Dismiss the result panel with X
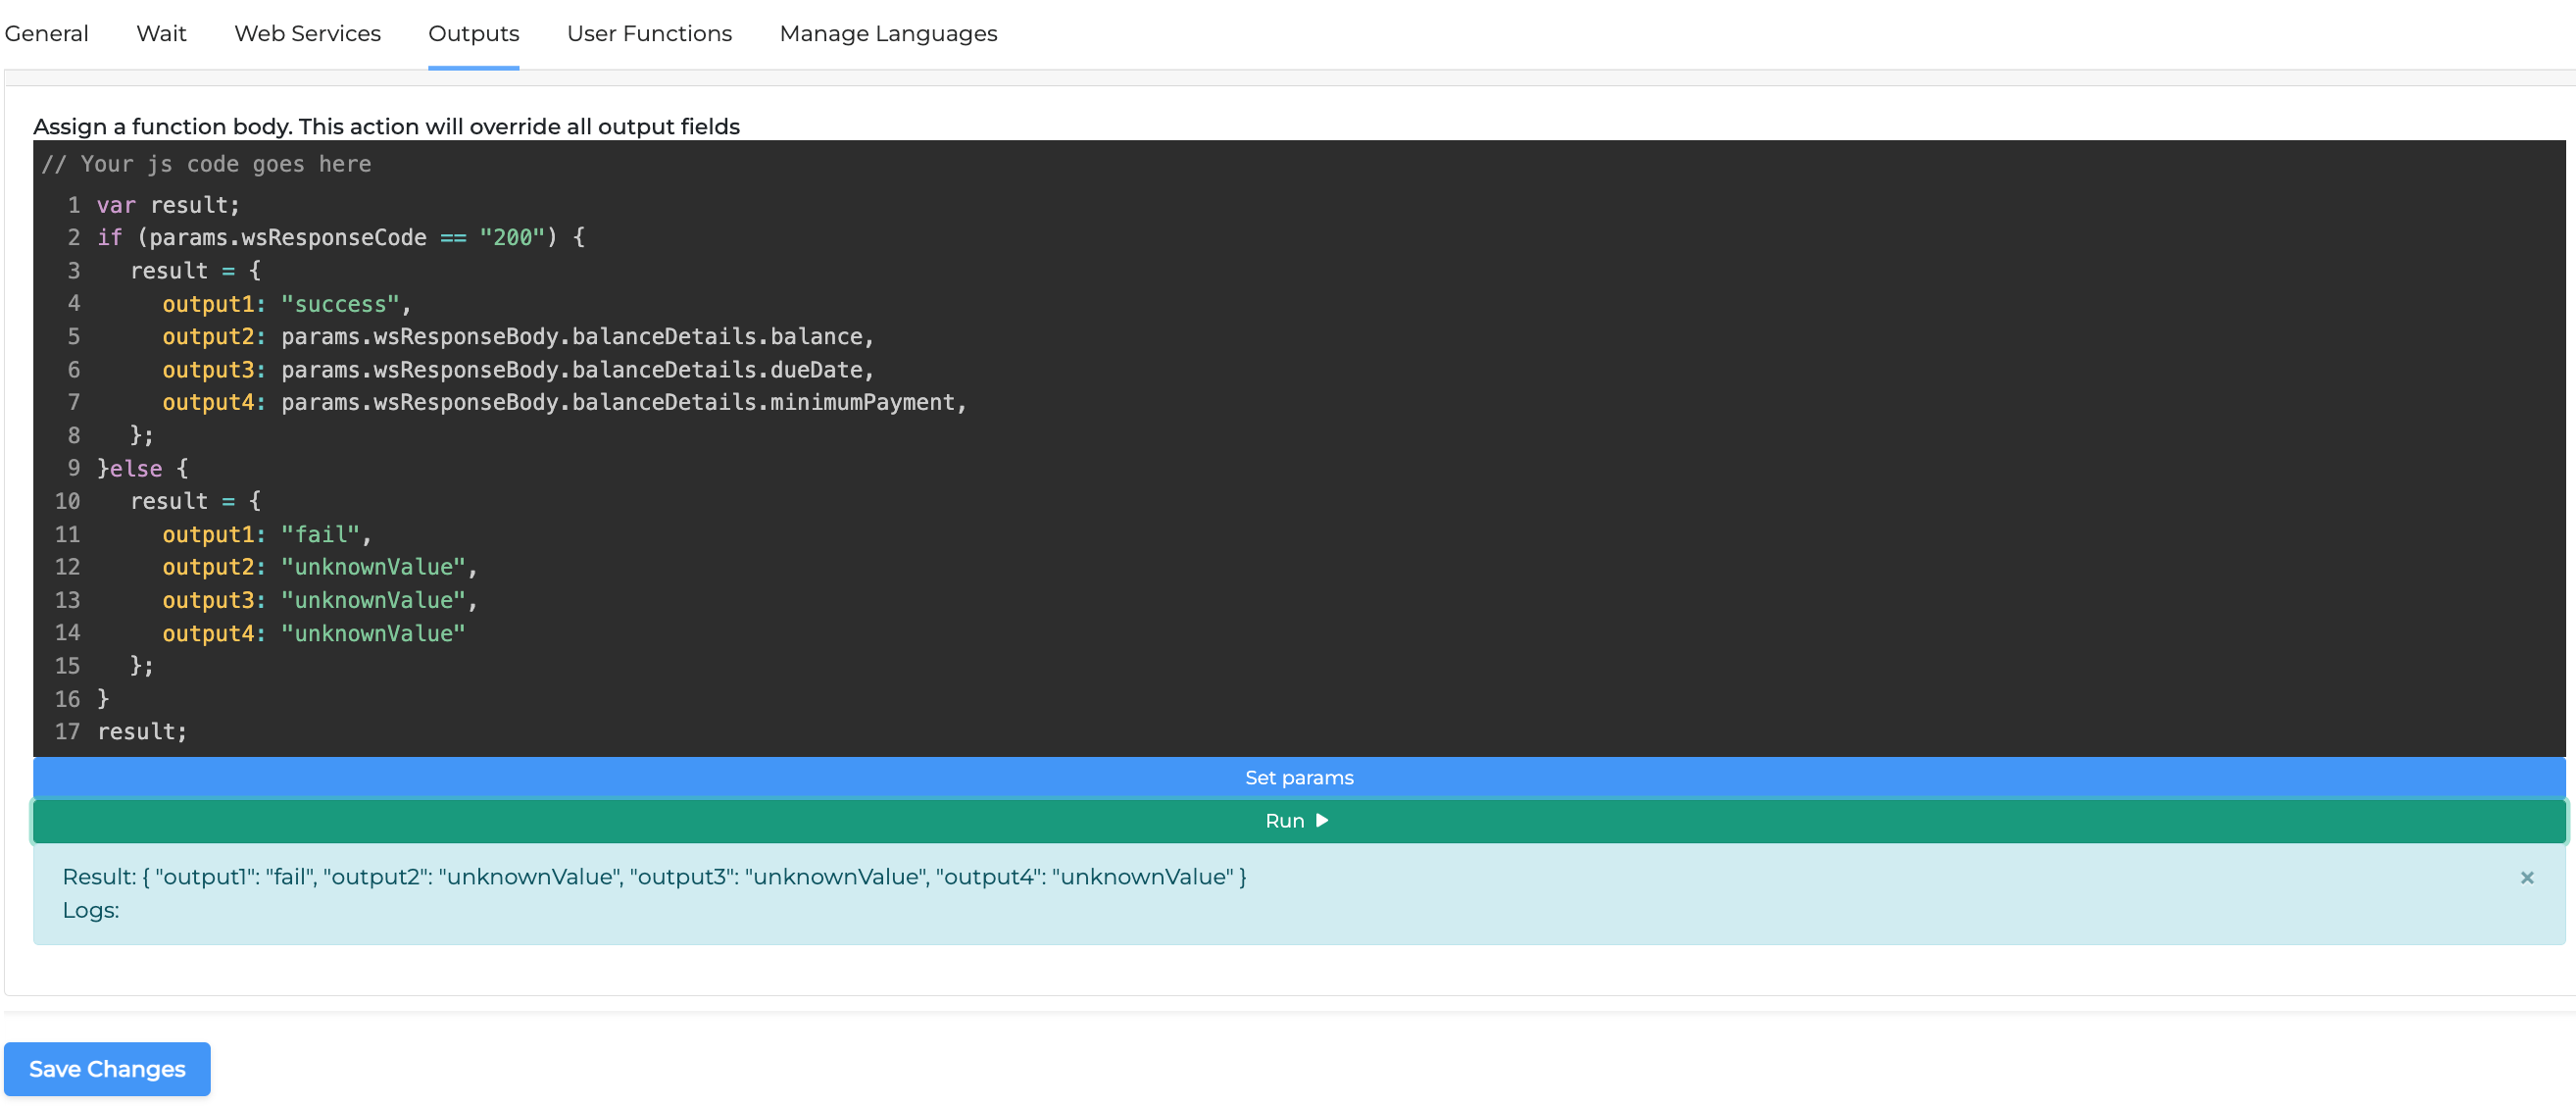The image size is (2576, 1106). click(2526, 877)
